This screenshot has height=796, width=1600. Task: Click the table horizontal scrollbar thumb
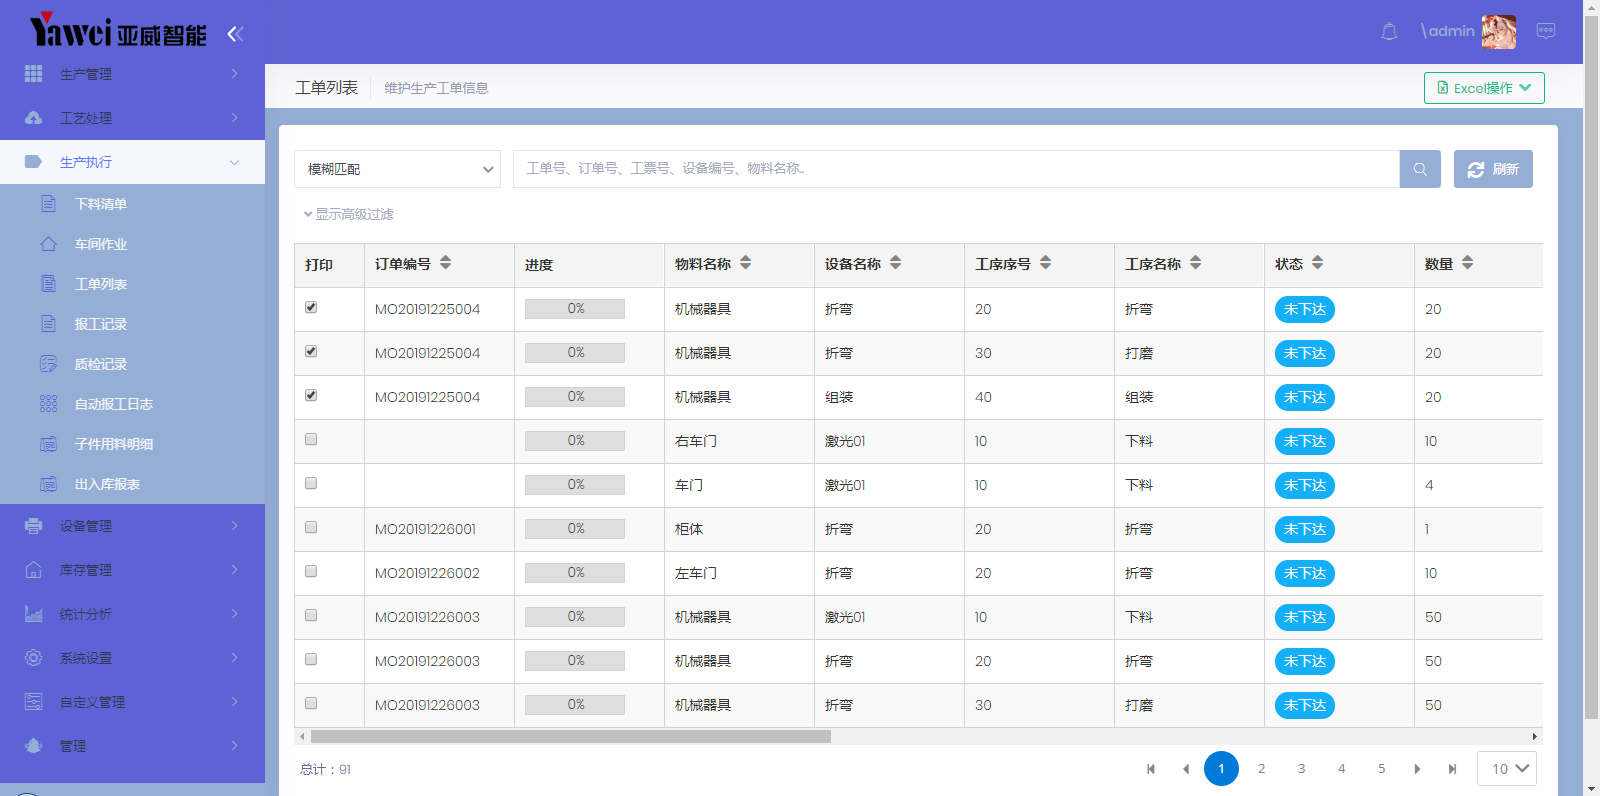[x=570, y=736]
